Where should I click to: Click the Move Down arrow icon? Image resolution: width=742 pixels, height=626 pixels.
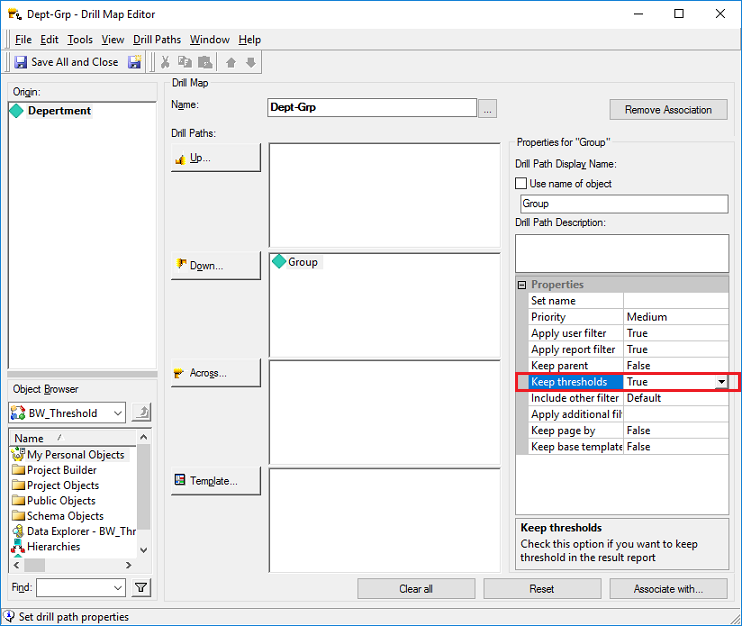[251, 62]
